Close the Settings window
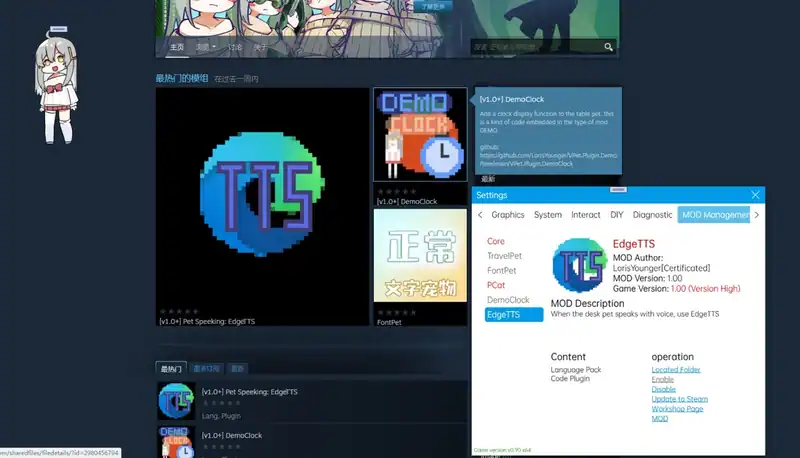The image size is (800, 458). (x=755, y=195)
